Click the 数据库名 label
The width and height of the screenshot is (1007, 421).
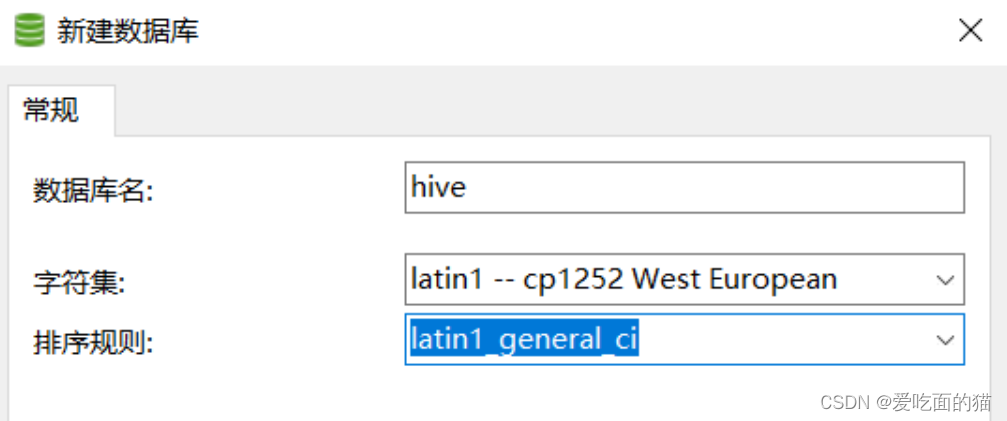(x=93, y=191)
